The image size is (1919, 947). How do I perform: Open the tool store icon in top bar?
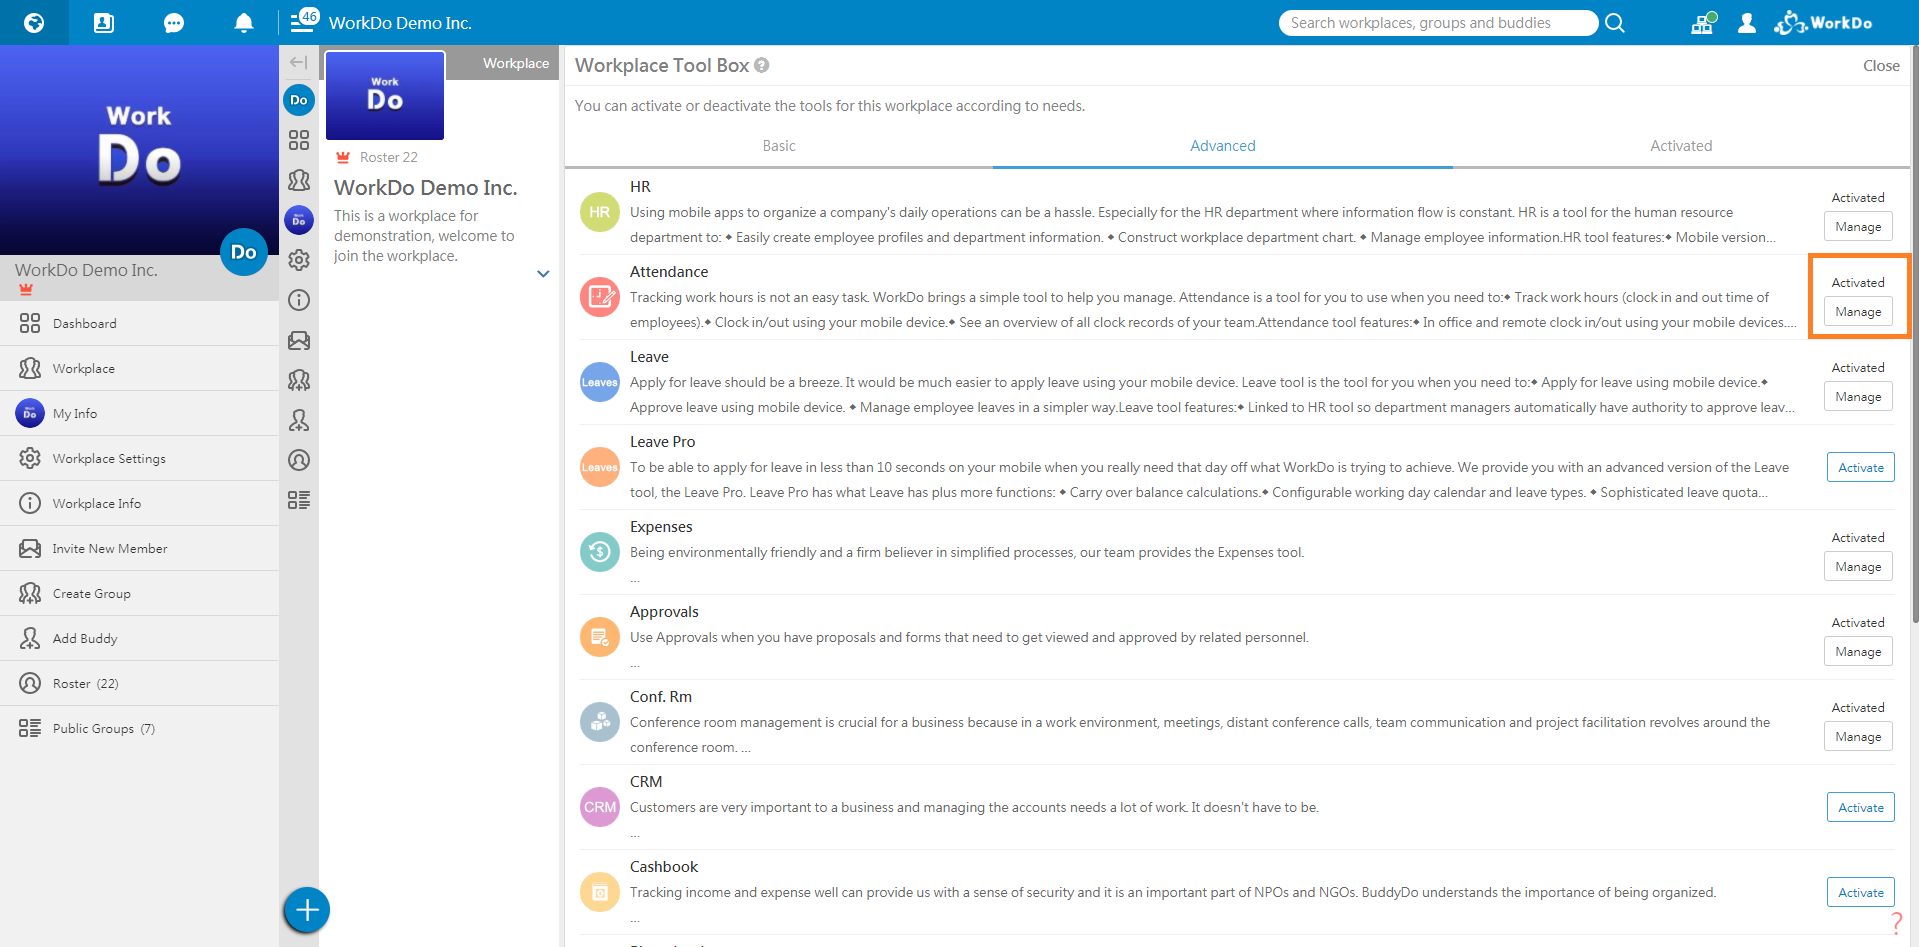[1703, 23]
